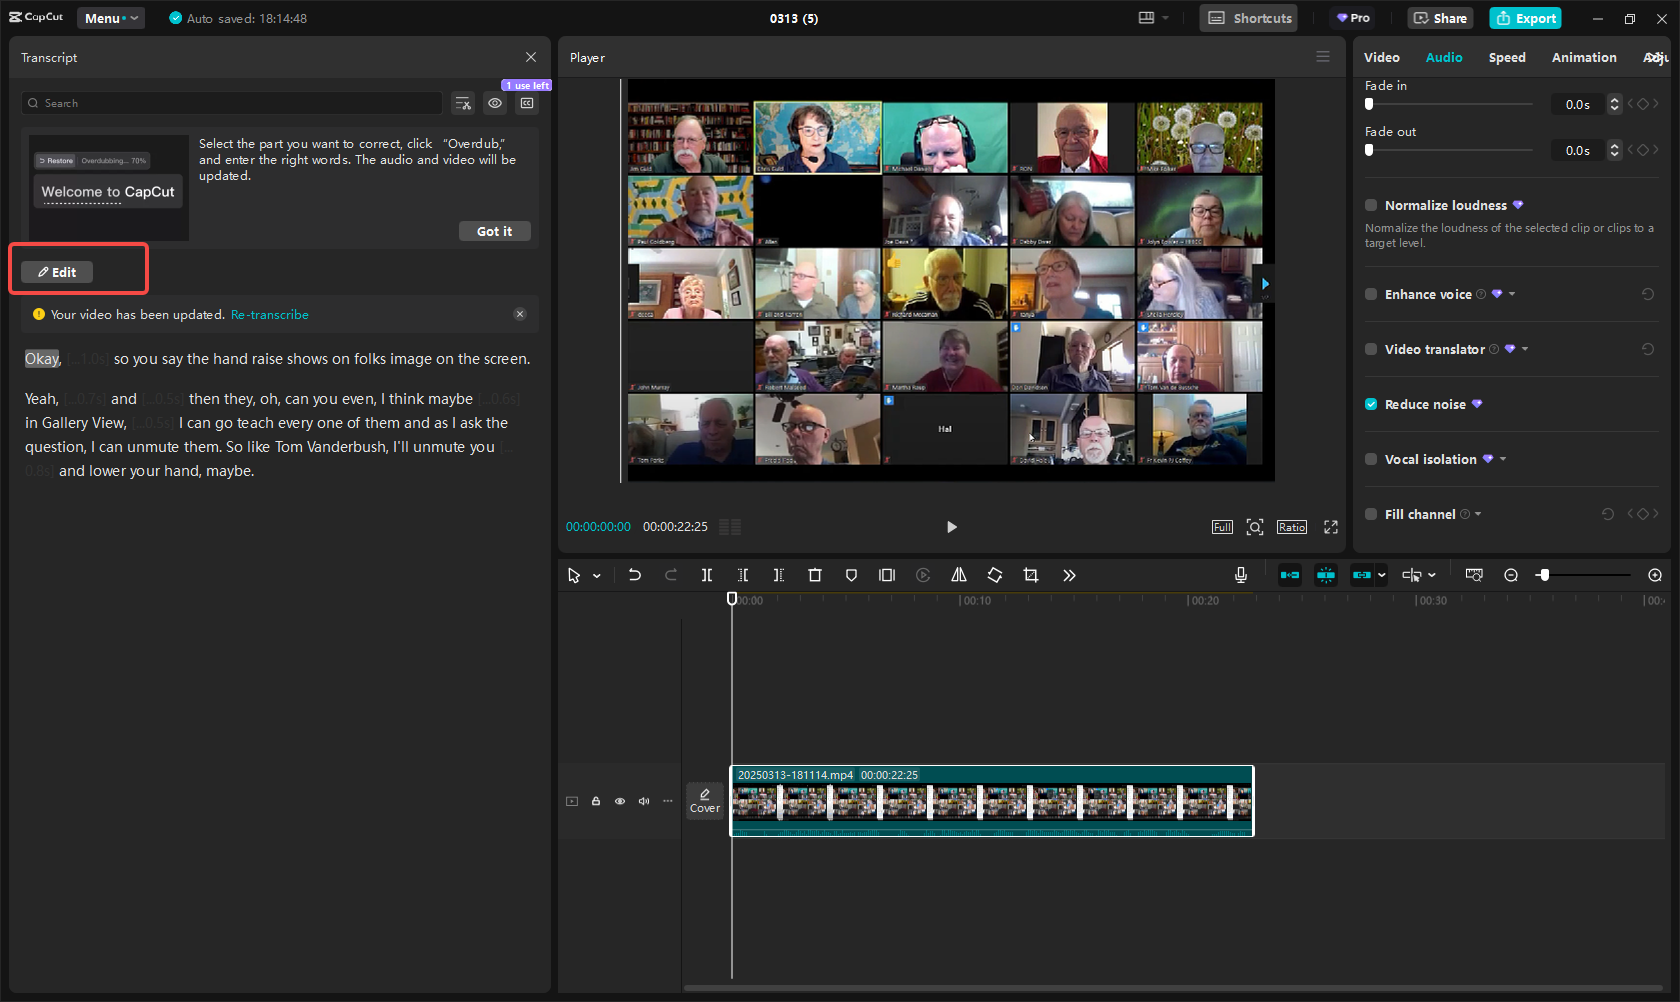Click the Got it button
This screenshot has height=1002, width=1680.
click(494, 230)
